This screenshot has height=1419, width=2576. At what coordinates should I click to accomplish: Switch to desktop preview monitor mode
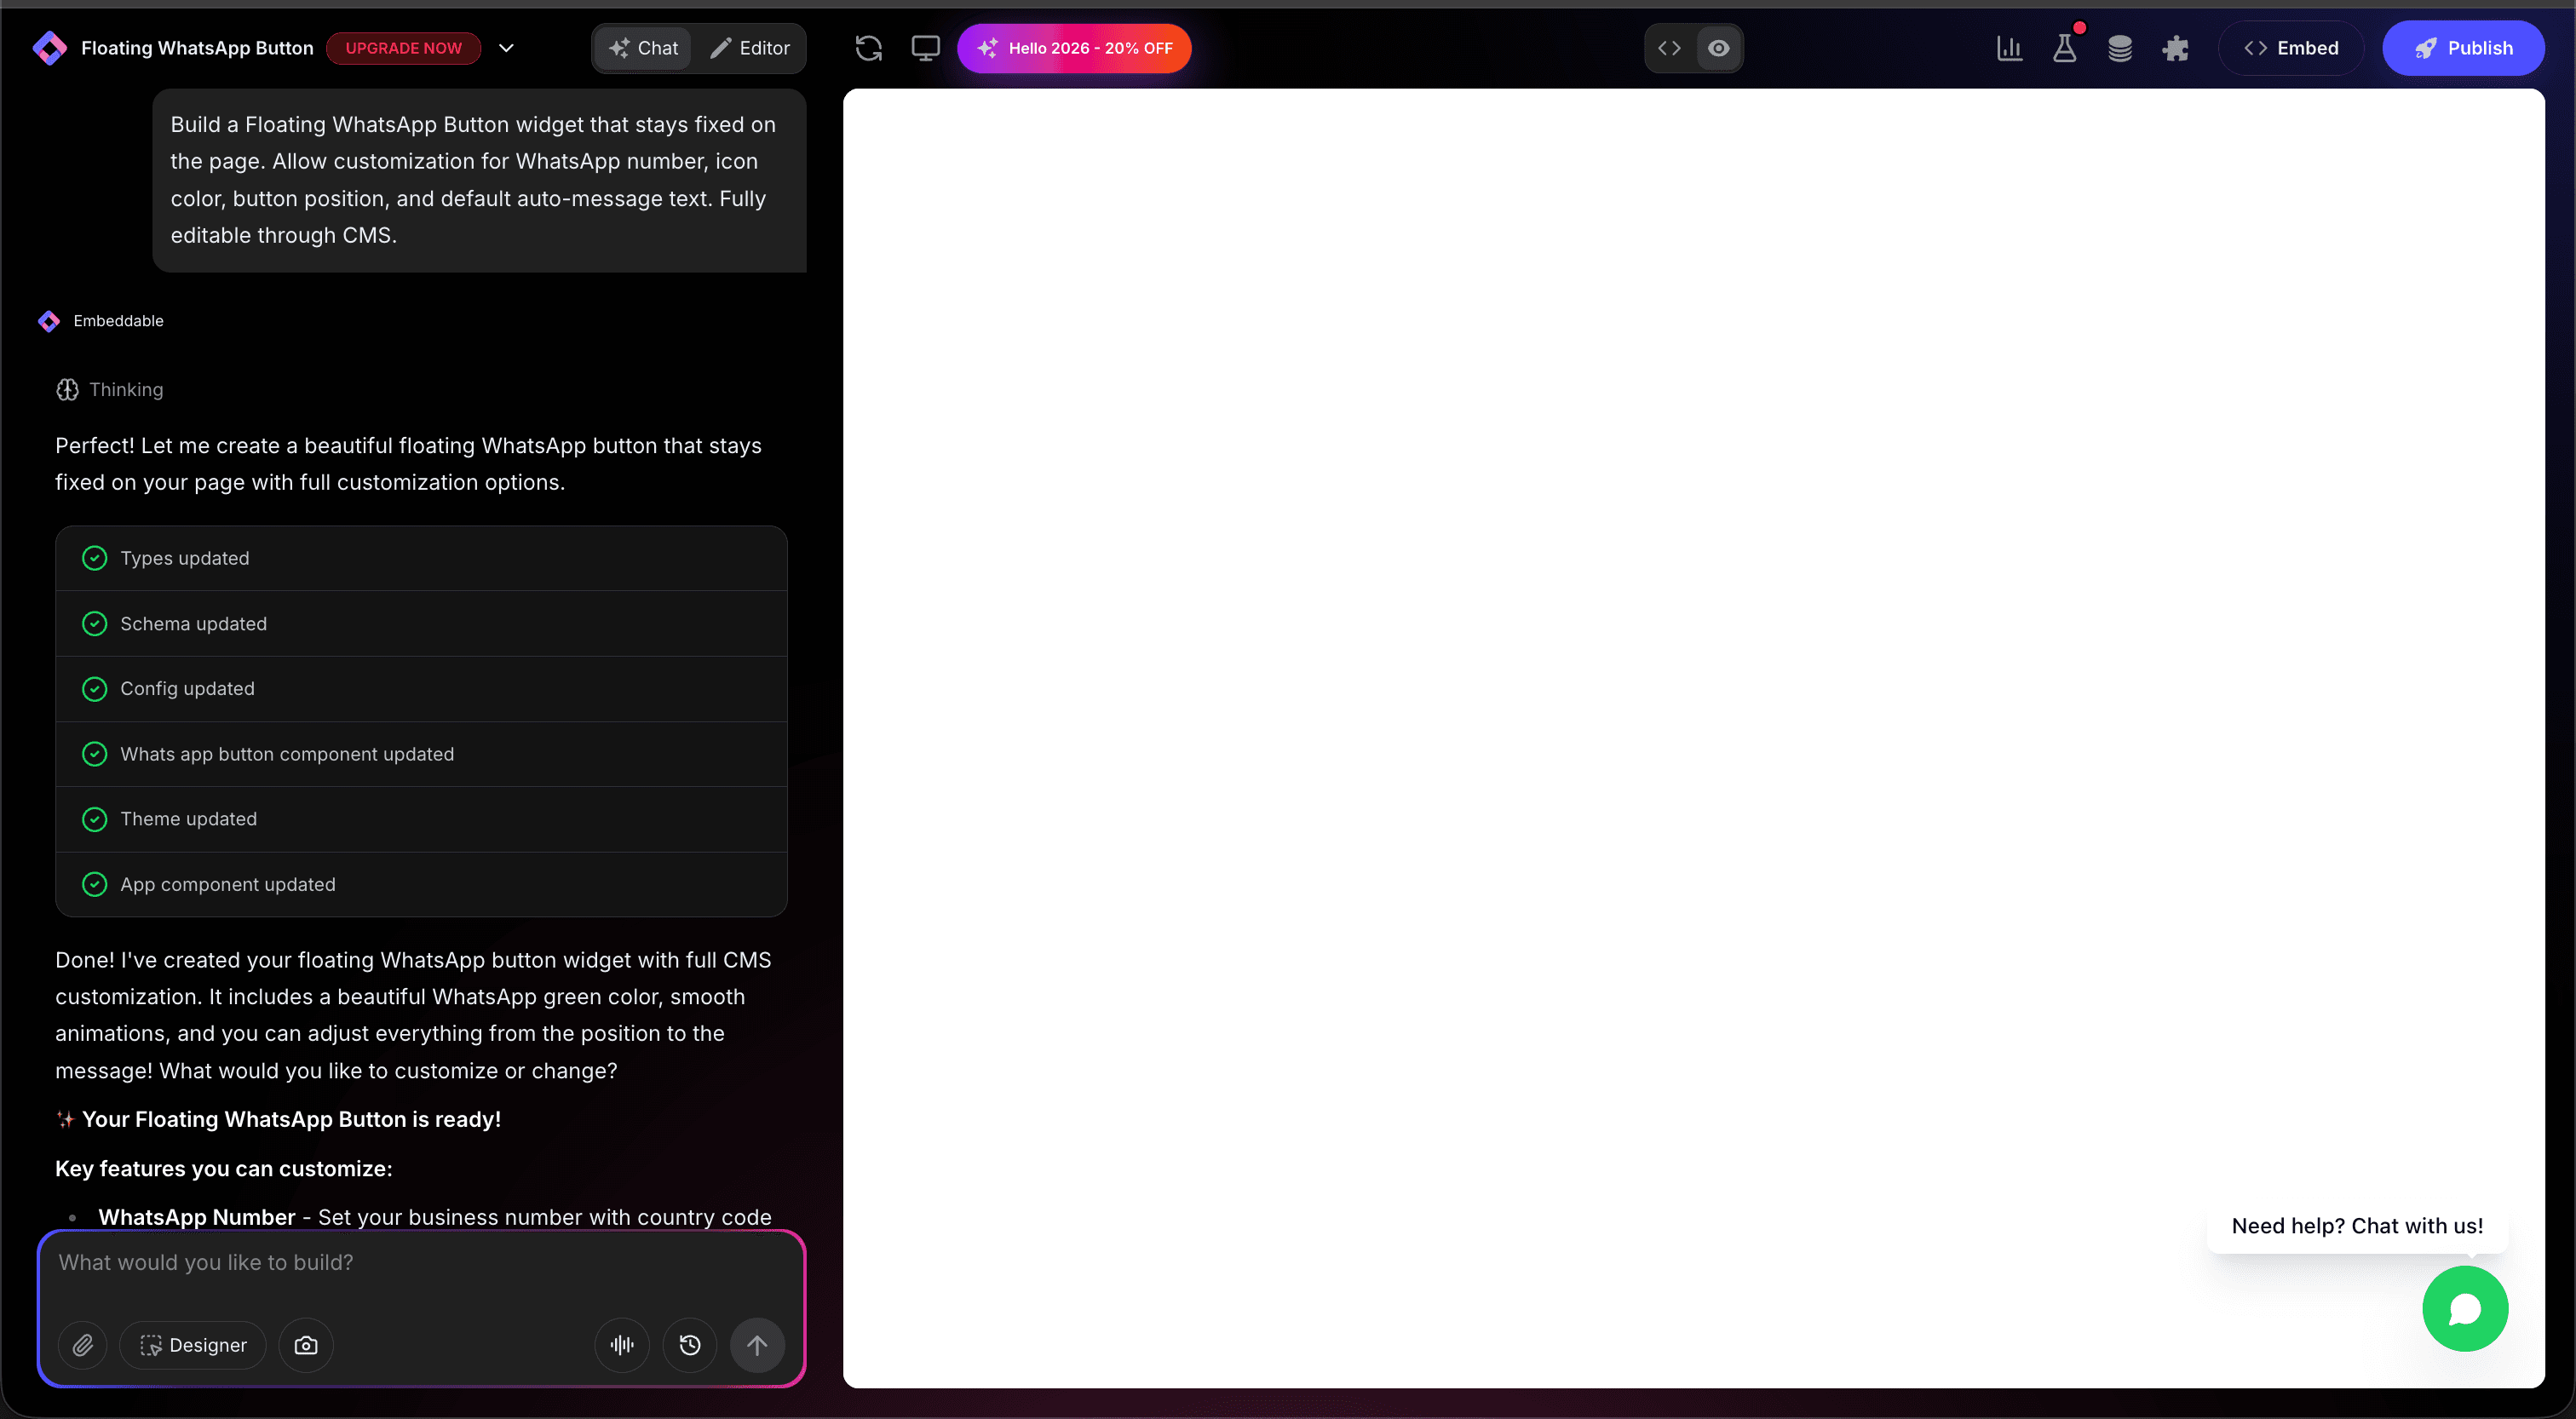[925, 48]
